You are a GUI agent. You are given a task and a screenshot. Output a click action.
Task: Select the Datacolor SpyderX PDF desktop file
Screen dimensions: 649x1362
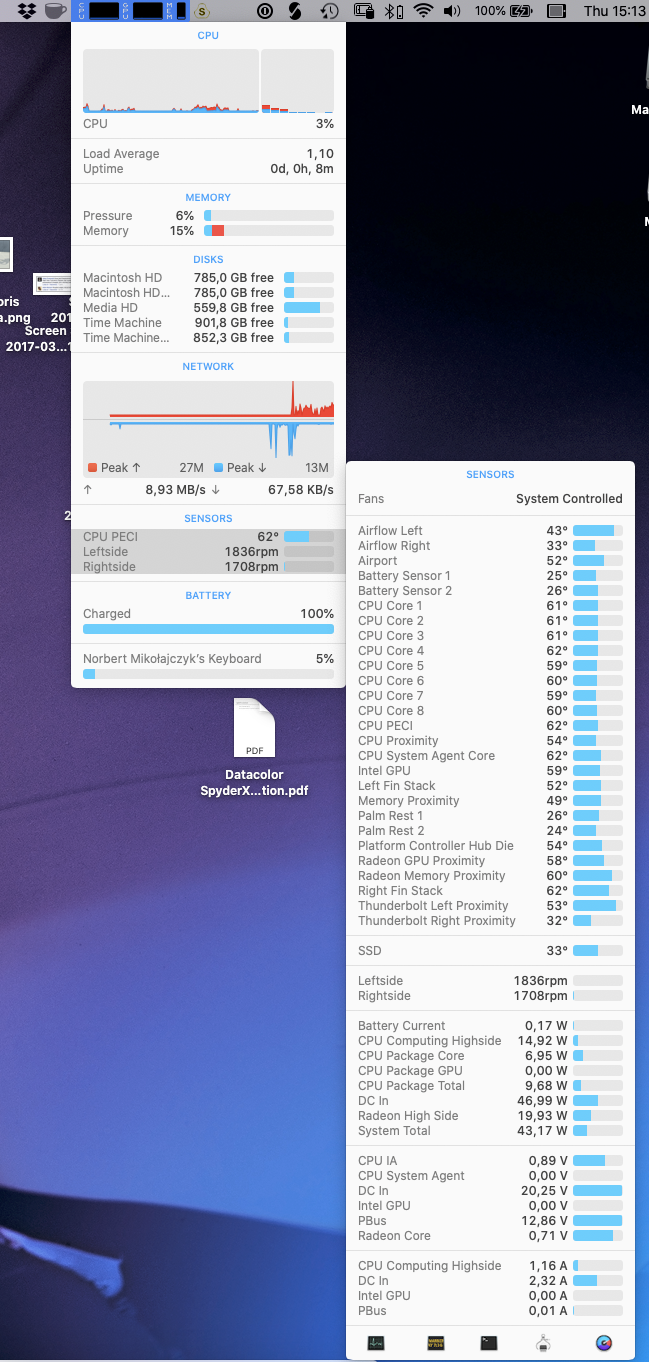pyautogui.click(x=254, y=748)
